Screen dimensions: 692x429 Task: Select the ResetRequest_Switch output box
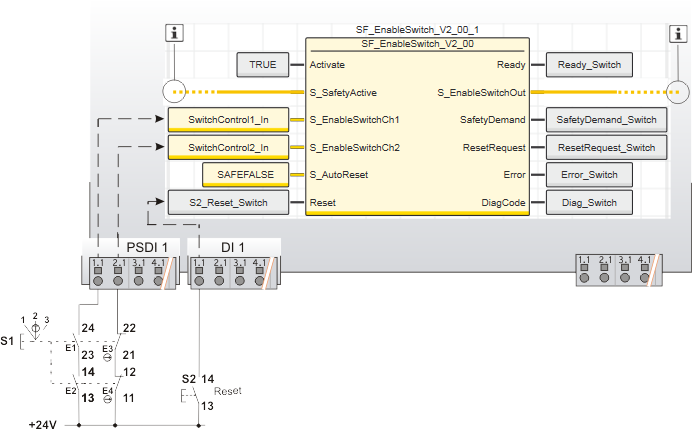point(600,148)
